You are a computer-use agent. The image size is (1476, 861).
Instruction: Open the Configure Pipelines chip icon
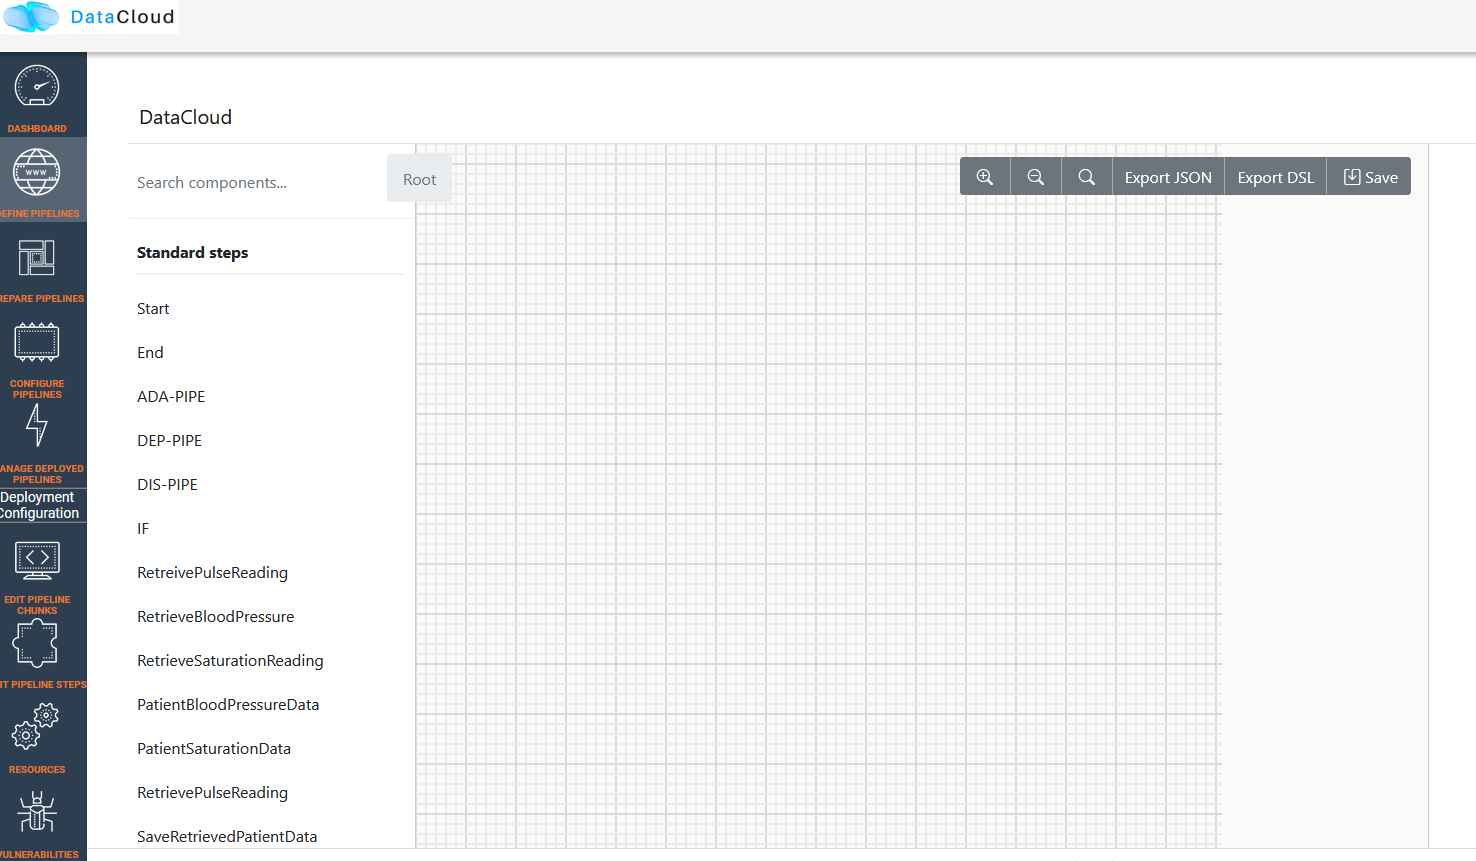pos(37,342)
